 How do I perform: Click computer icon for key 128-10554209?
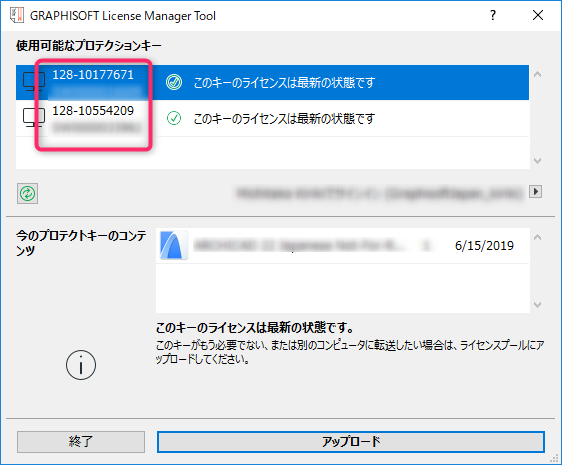pyautogui.click(x=34, y=117)
